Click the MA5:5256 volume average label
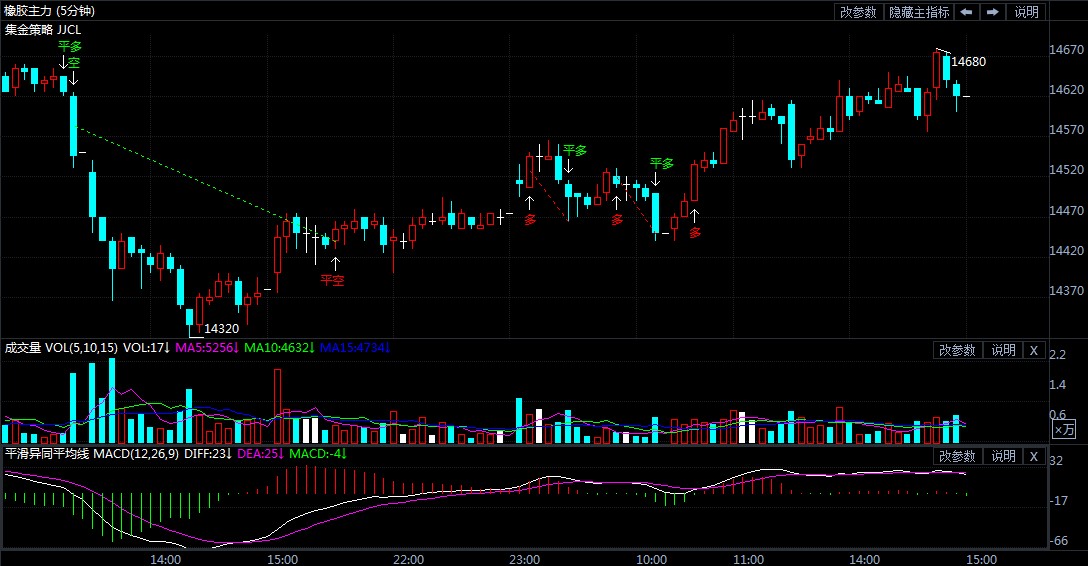 [x=207, y=348]
